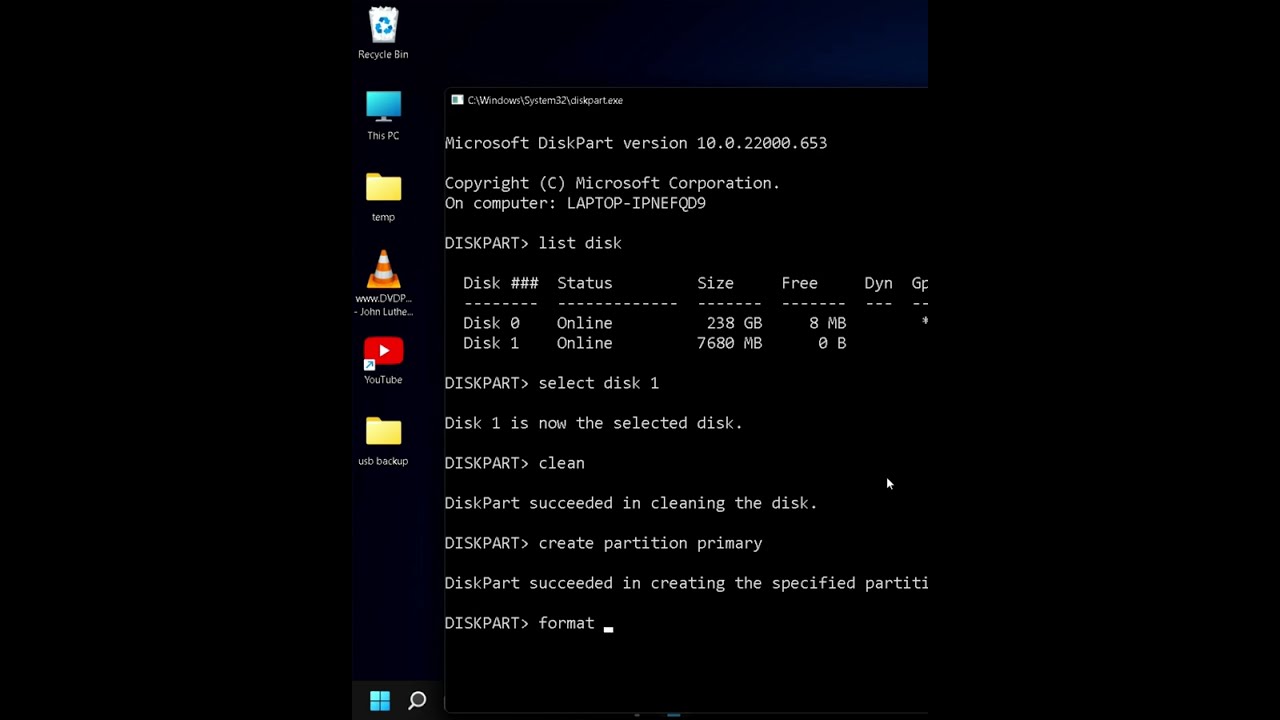Screen dimensions: 1280x720
Task: Click 'Disk 1 is now the selected disk.'
Action: pos(594,423)
